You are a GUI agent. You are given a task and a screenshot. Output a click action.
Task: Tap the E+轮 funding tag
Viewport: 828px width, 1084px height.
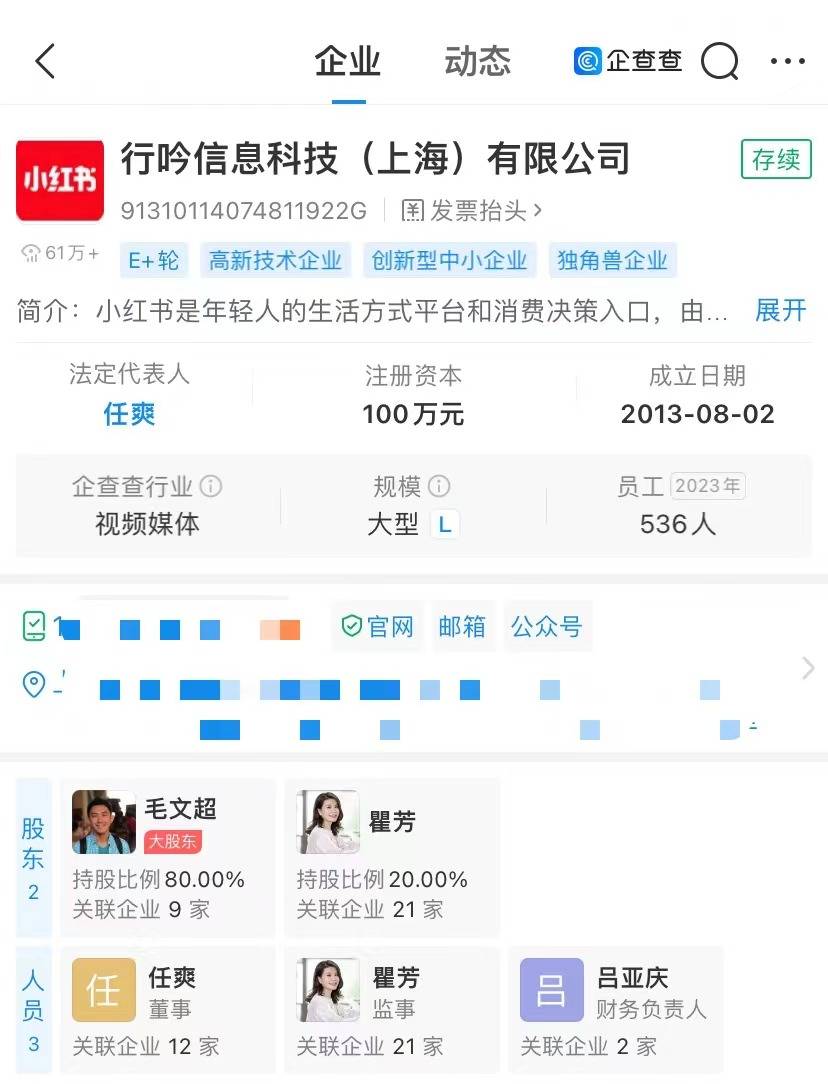[x=153, y=260]
